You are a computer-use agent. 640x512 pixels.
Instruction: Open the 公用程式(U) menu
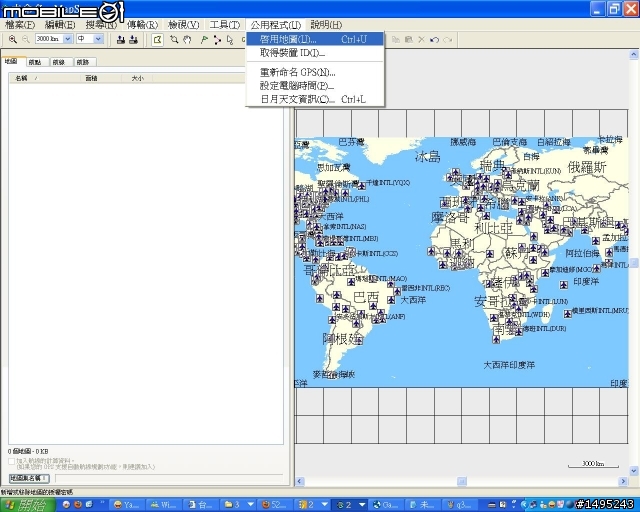point(276,25)
